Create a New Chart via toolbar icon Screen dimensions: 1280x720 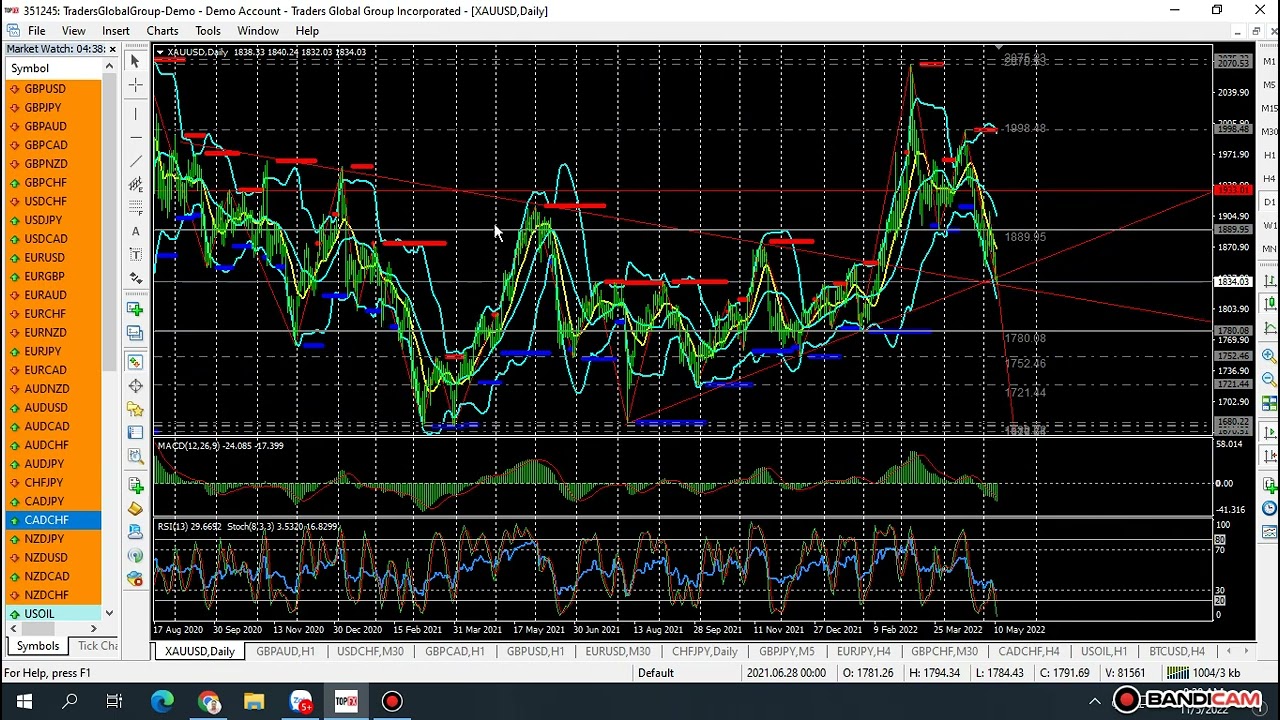click(135, 309)
